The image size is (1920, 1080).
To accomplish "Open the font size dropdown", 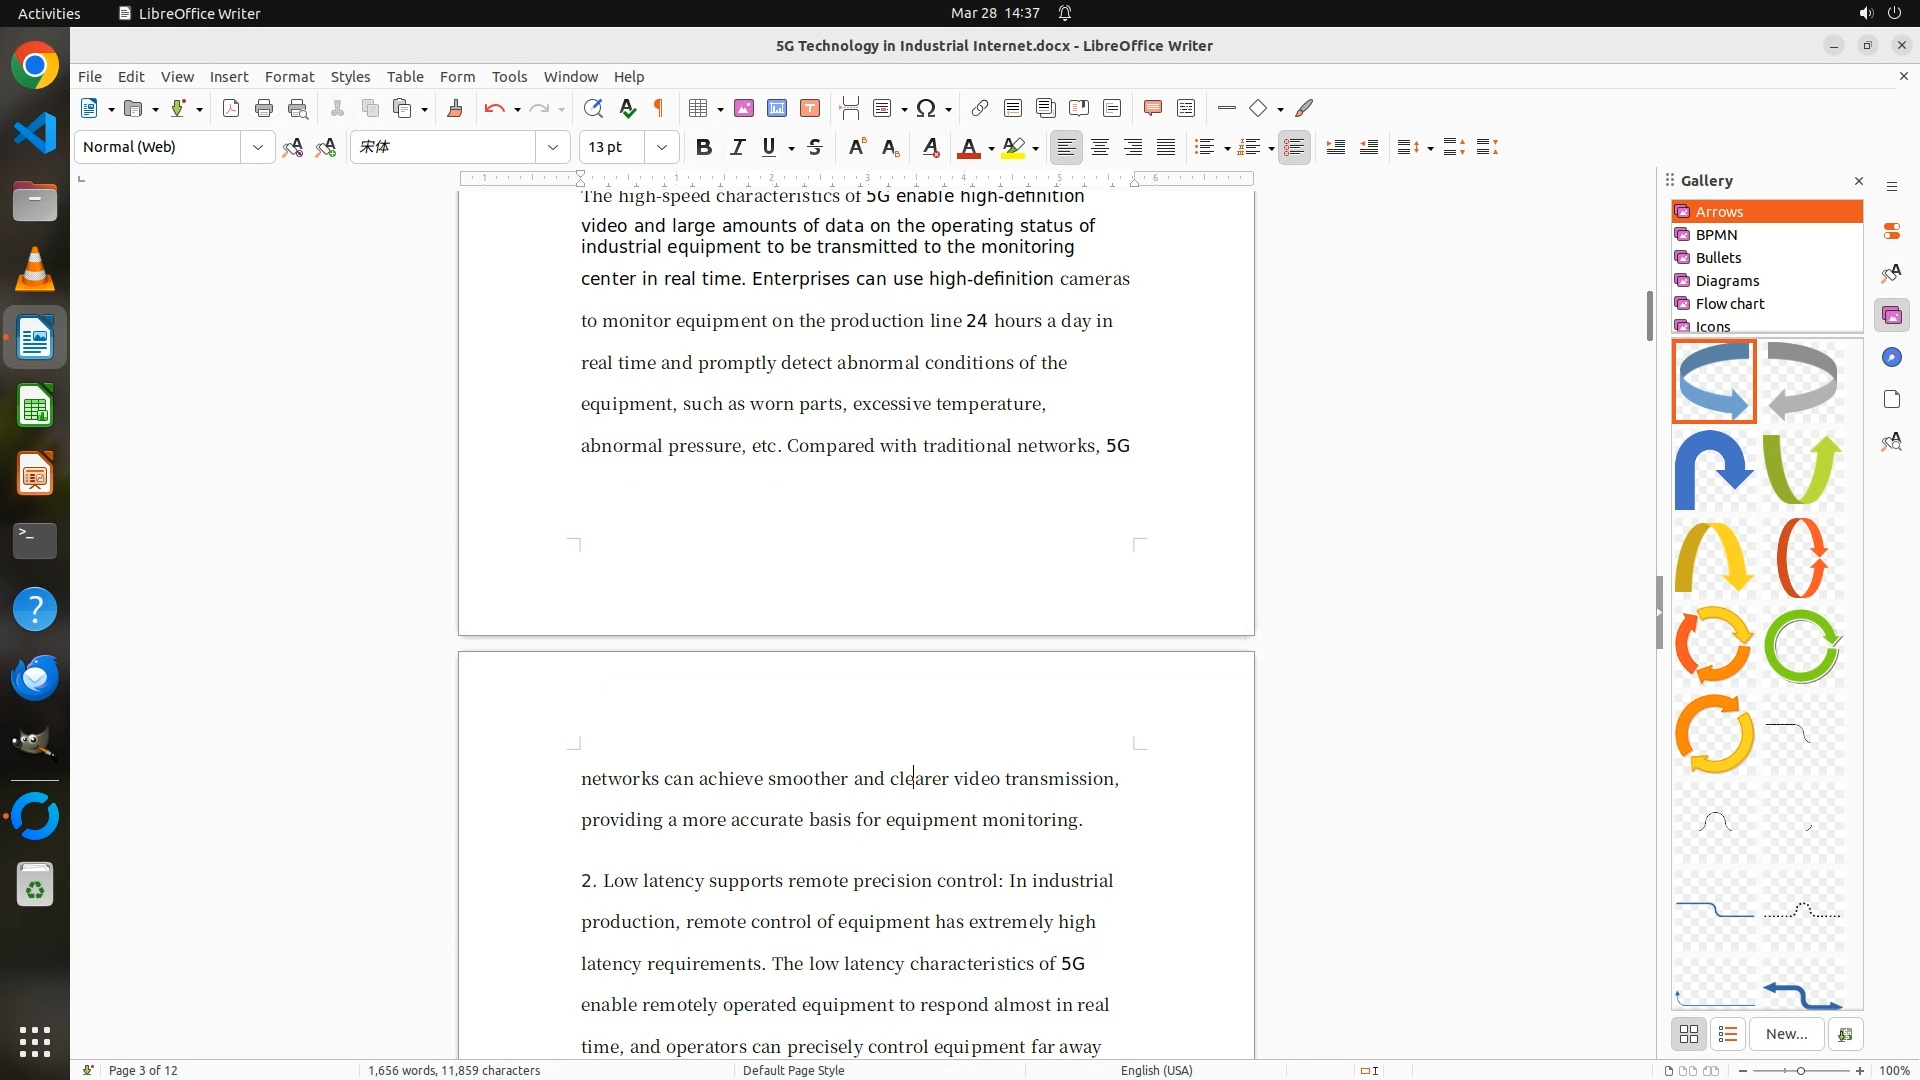I will (661, 147).
